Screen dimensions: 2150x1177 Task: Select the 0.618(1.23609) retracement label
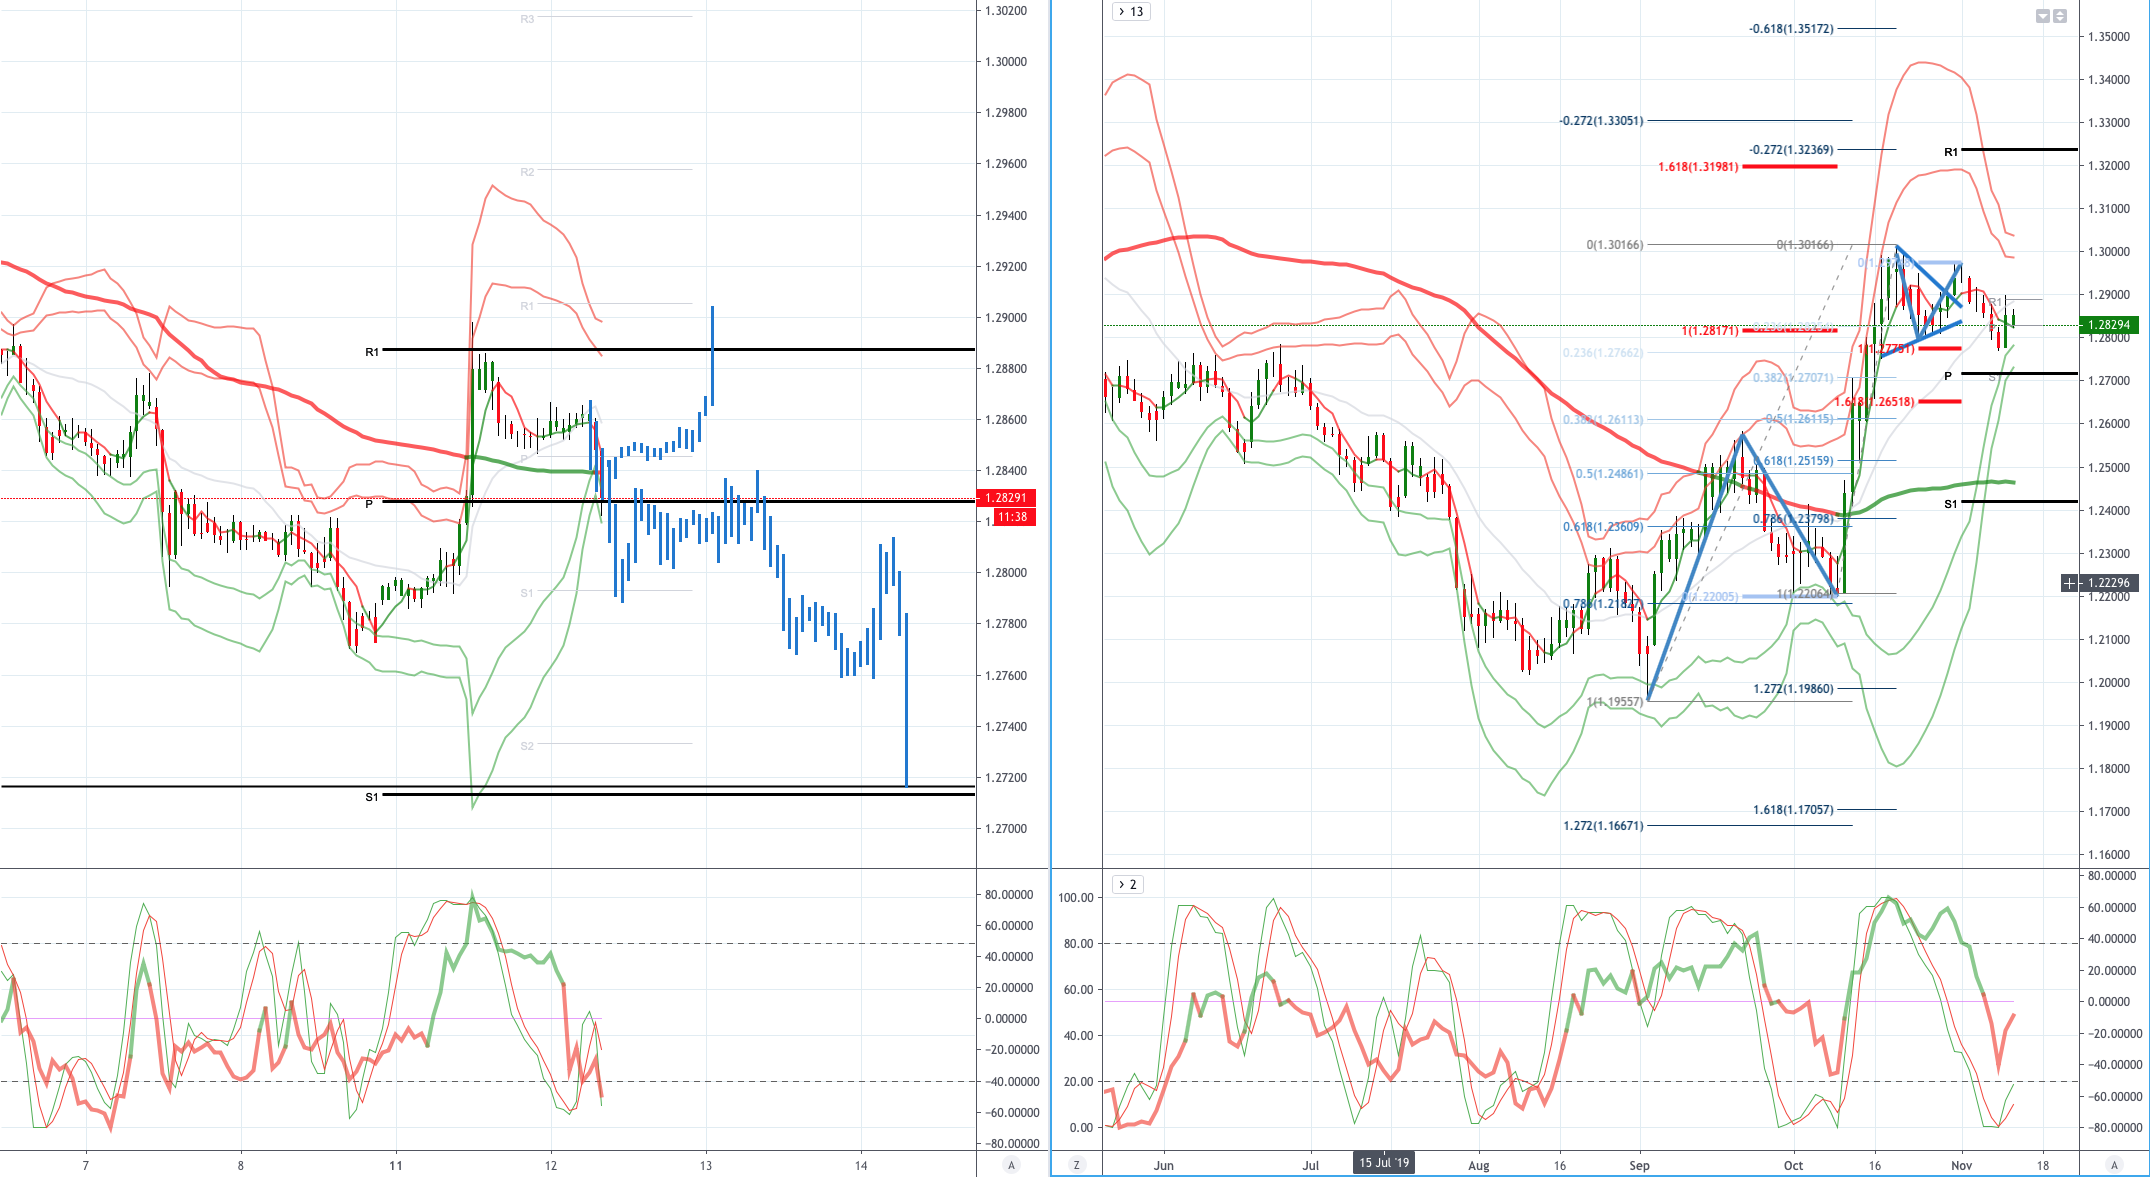pos(1603,527)
